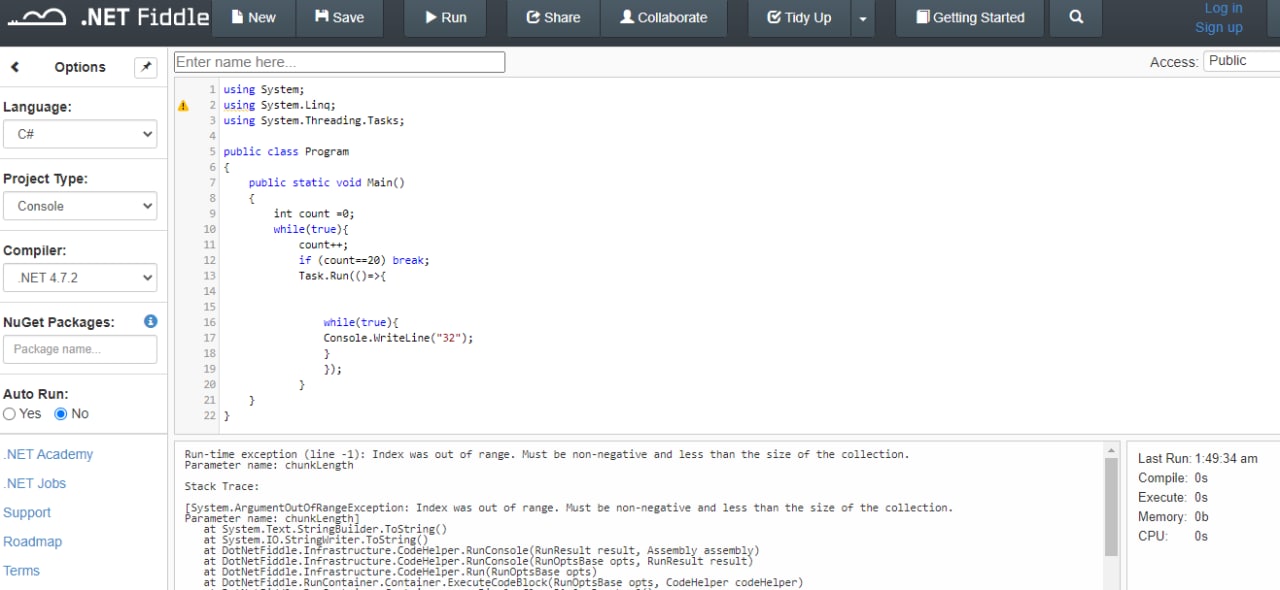Collapse the Options panel with back chevron
The width and height of the screenshot is (1280, 590).
click(x=15, y=67)
